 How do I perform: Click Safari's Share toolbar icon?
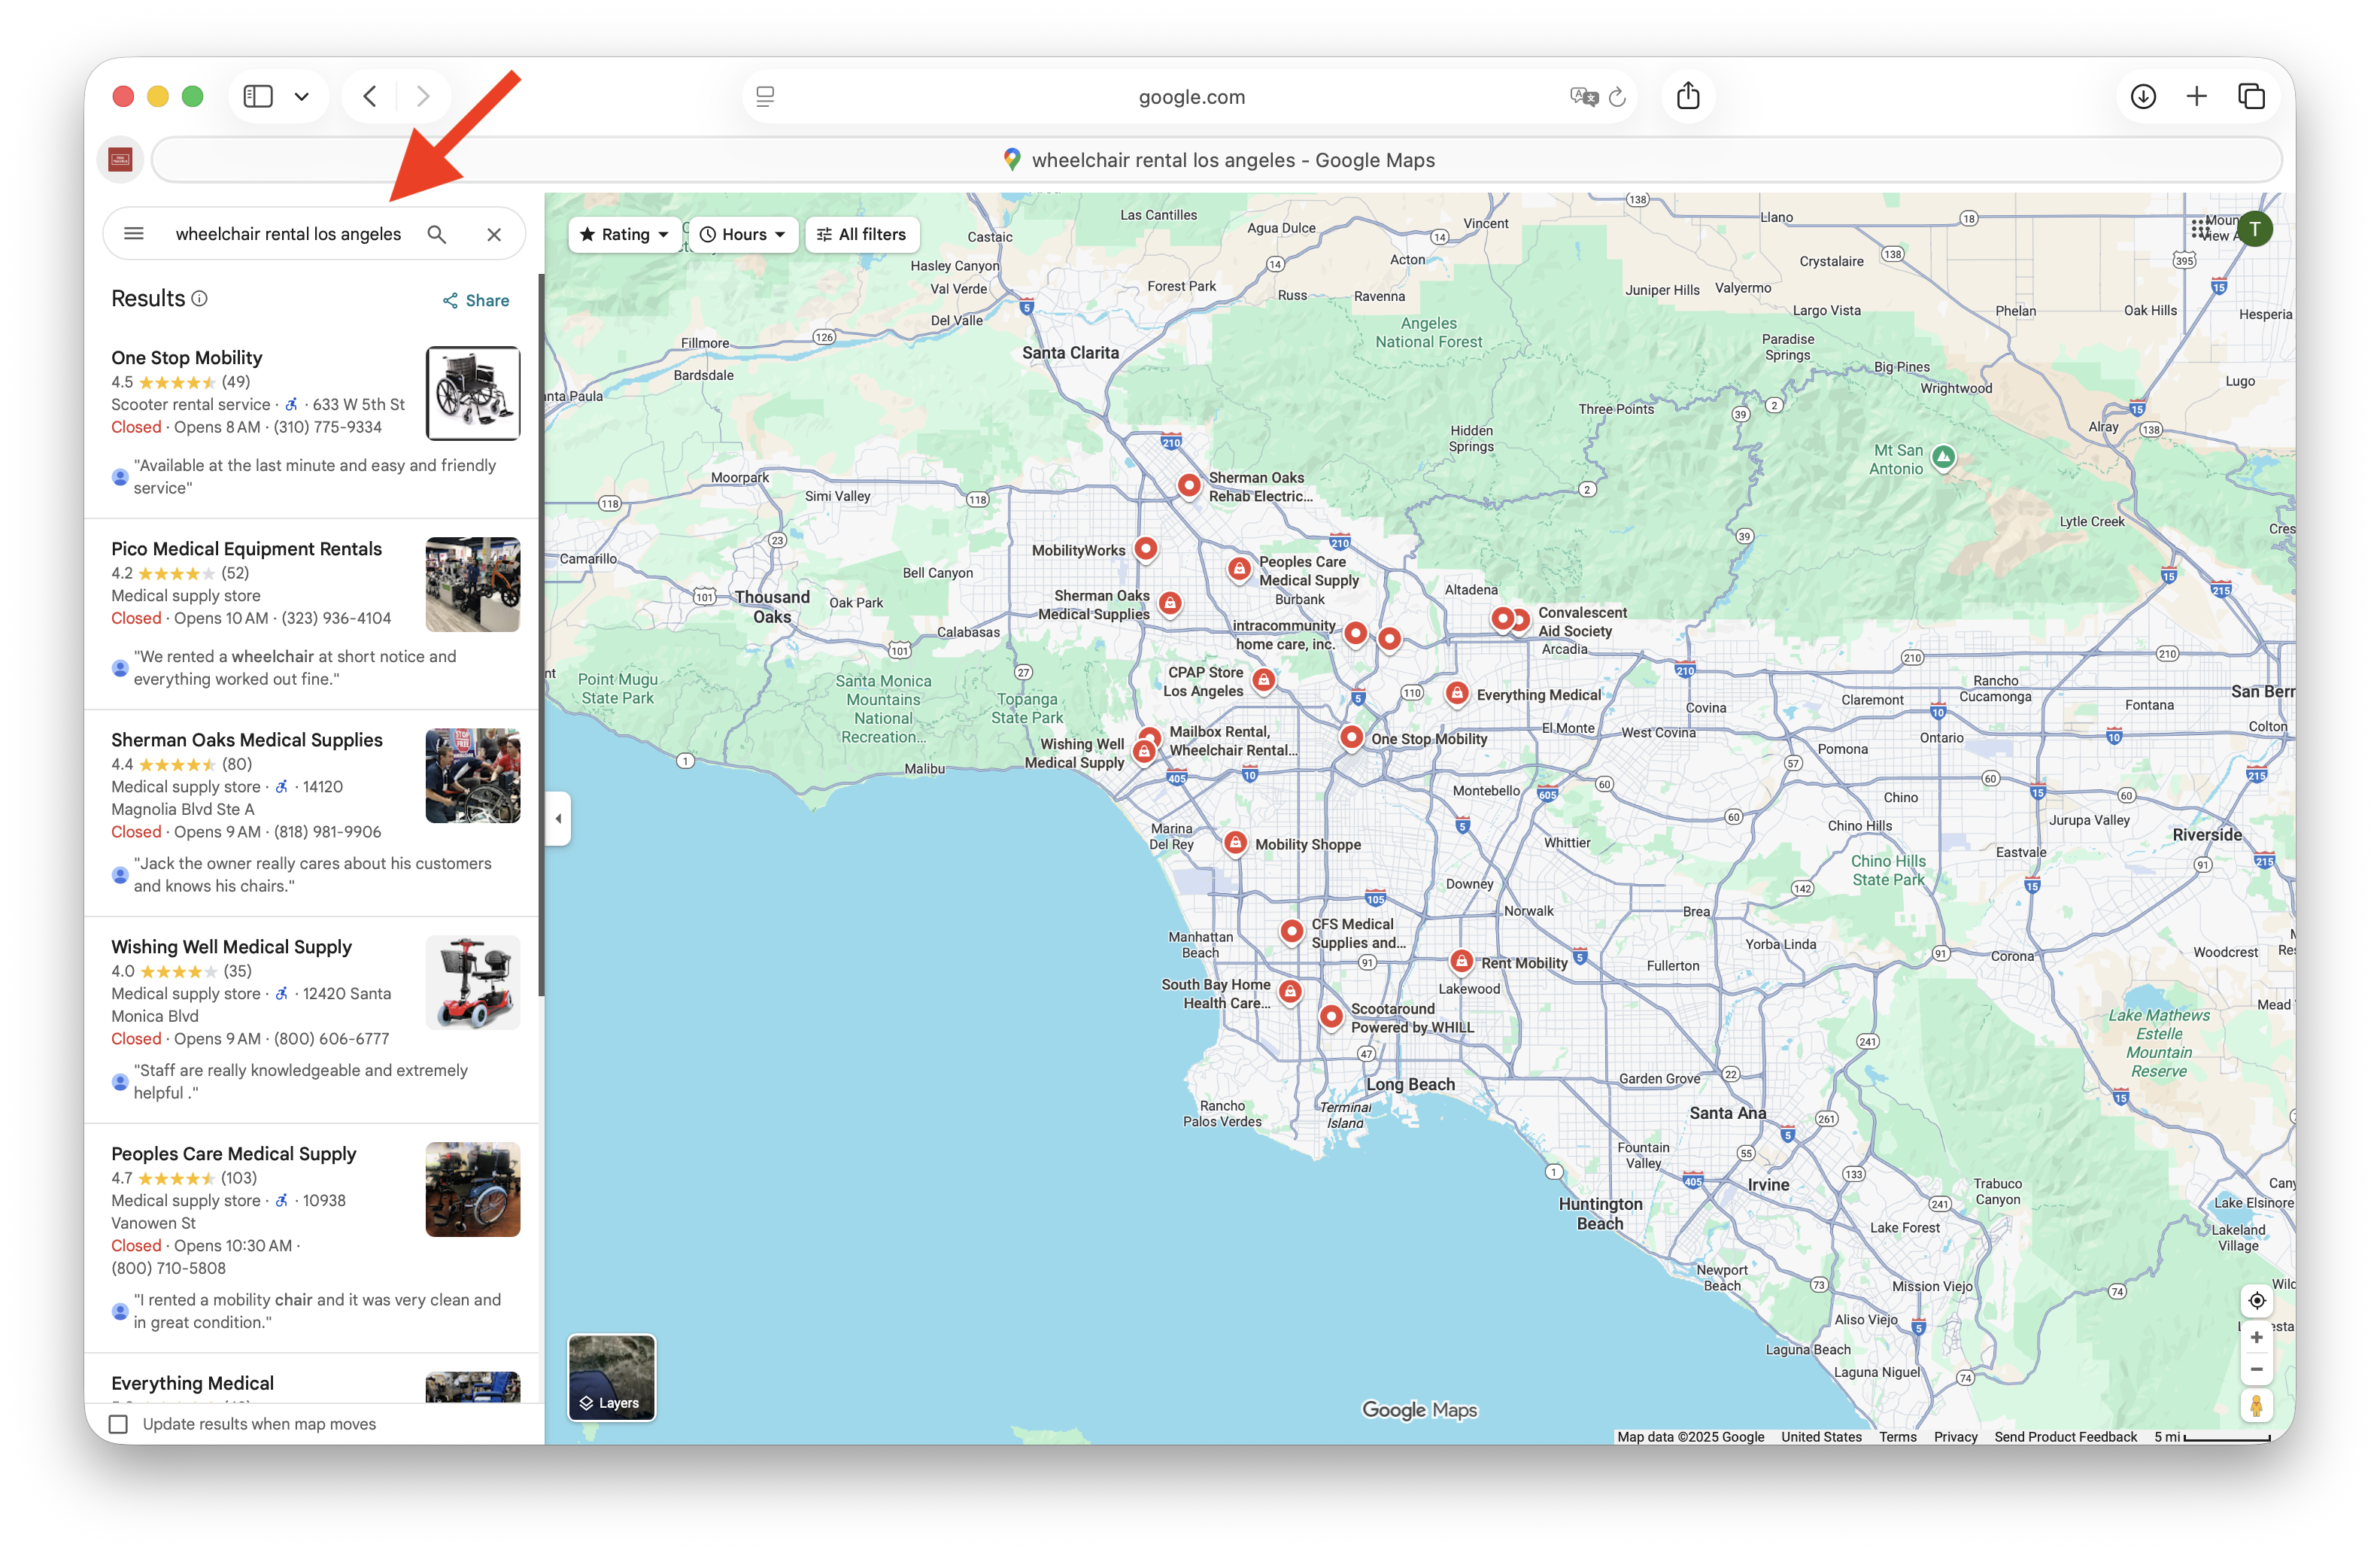[1688, 96]
